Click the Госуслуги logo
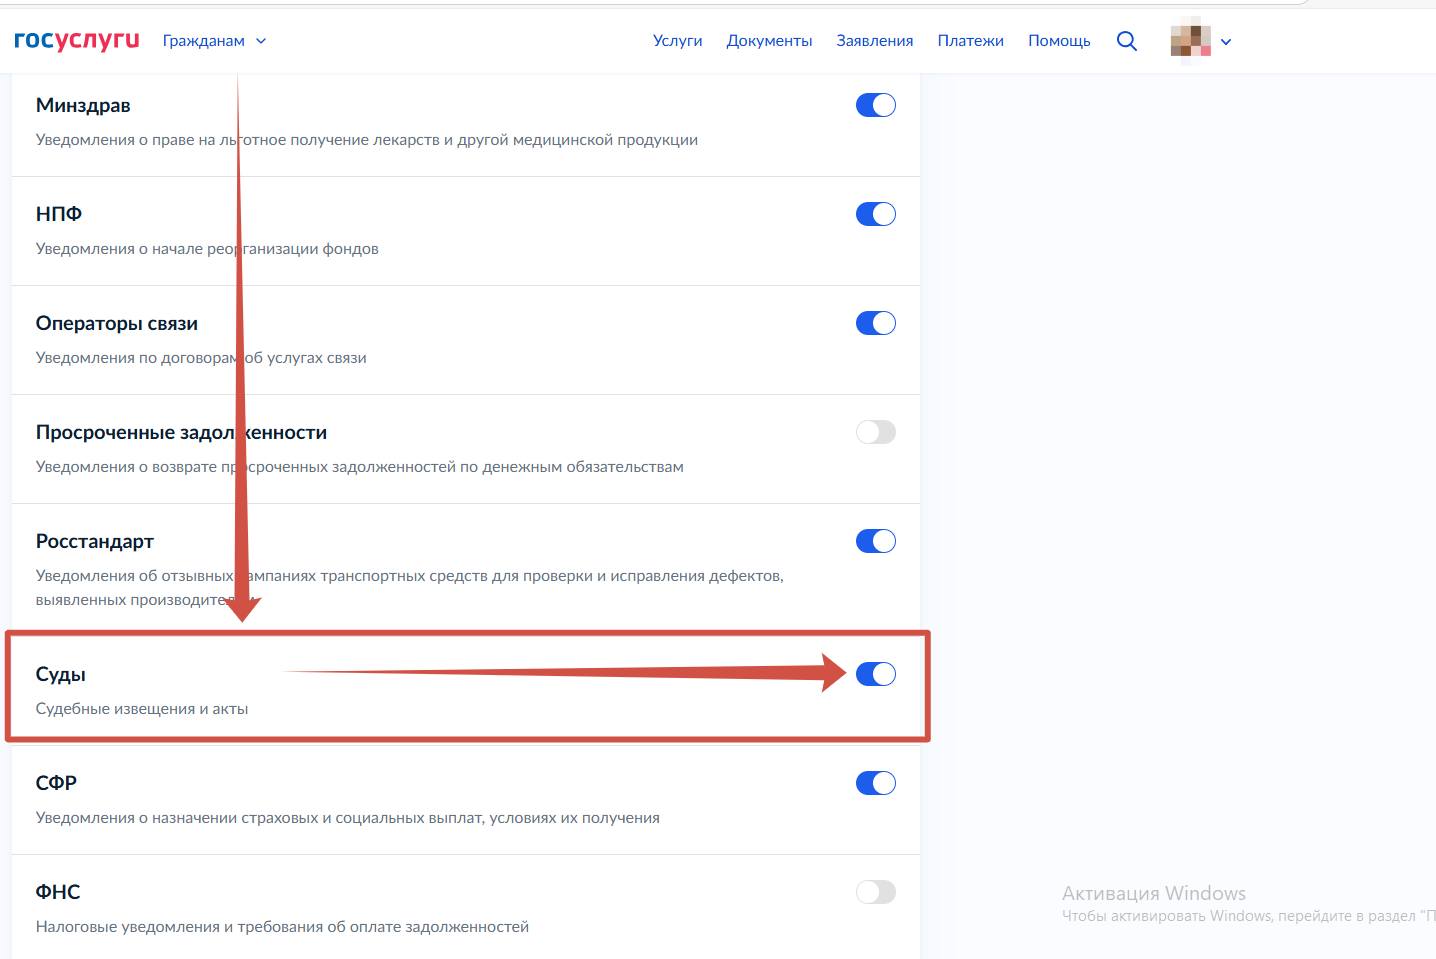1436x959 pixels. click(76, 40)
